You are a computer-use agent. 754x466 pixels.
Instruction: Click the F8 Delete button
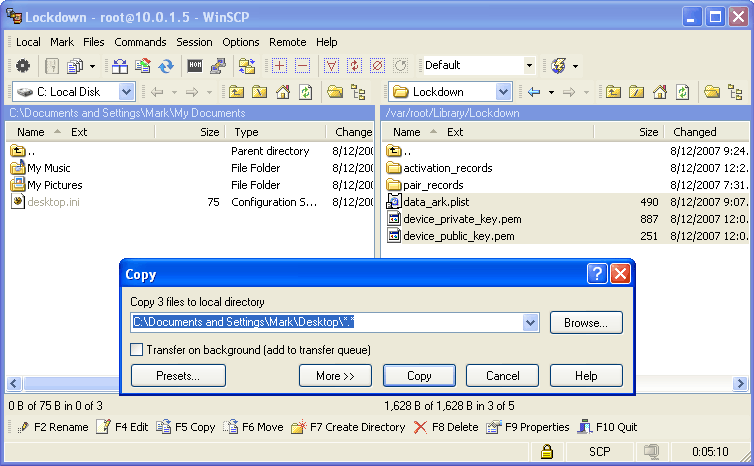point(446,427)
